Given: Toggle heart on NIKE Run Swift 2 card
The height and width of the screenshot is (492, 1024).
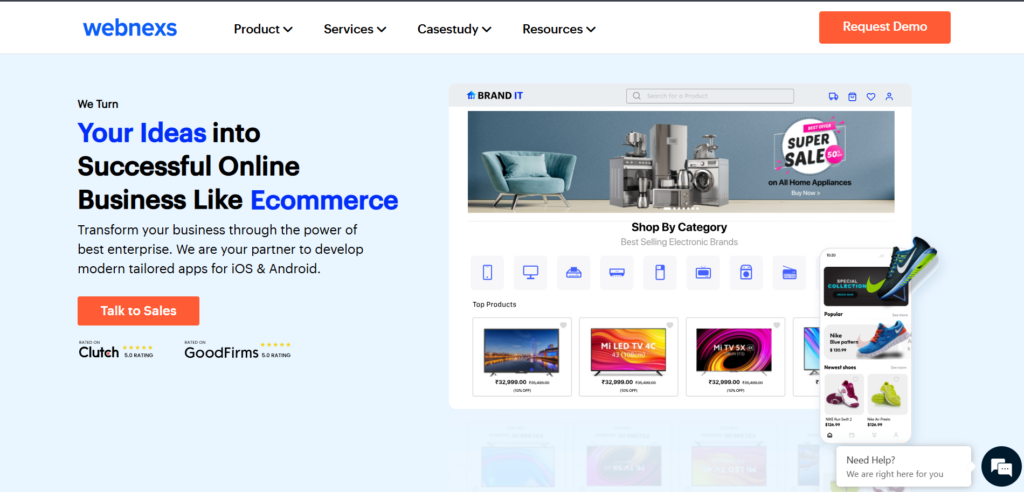Looking at the screenshot, I should click(x=856, y=380).
